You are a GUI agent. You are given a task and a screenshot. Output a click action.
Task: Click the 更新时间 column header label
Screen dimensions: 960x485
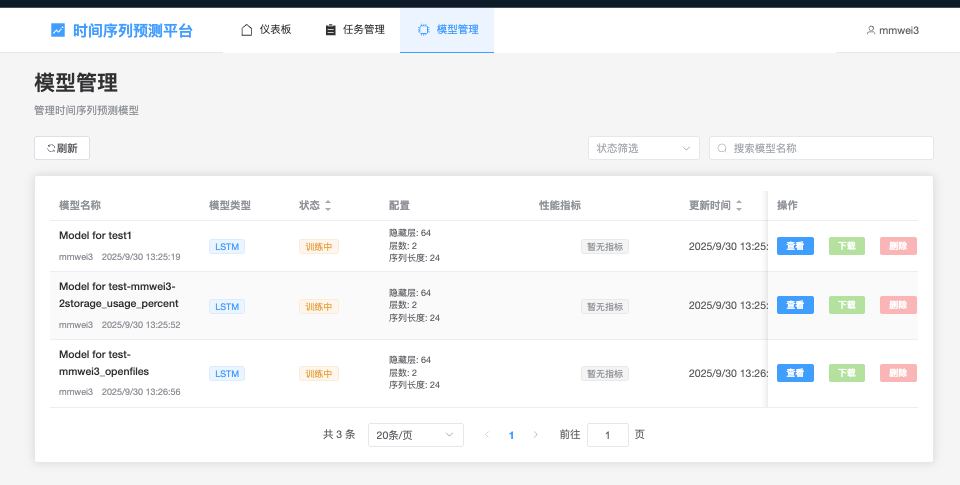pos(710,206)
